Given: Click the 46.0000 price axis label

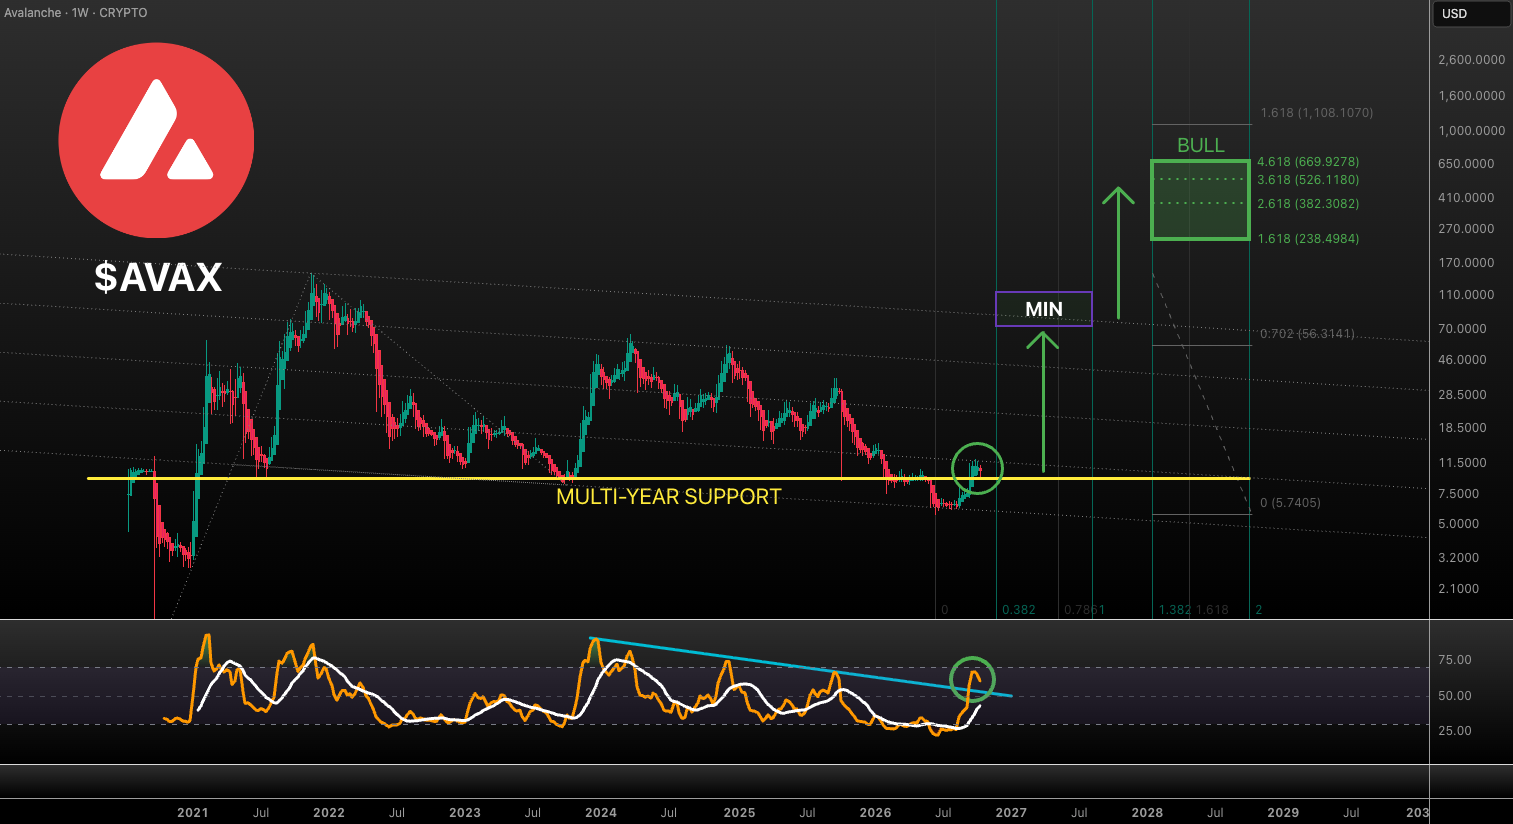Looking at the screenshot, I should click(1463, 360).
